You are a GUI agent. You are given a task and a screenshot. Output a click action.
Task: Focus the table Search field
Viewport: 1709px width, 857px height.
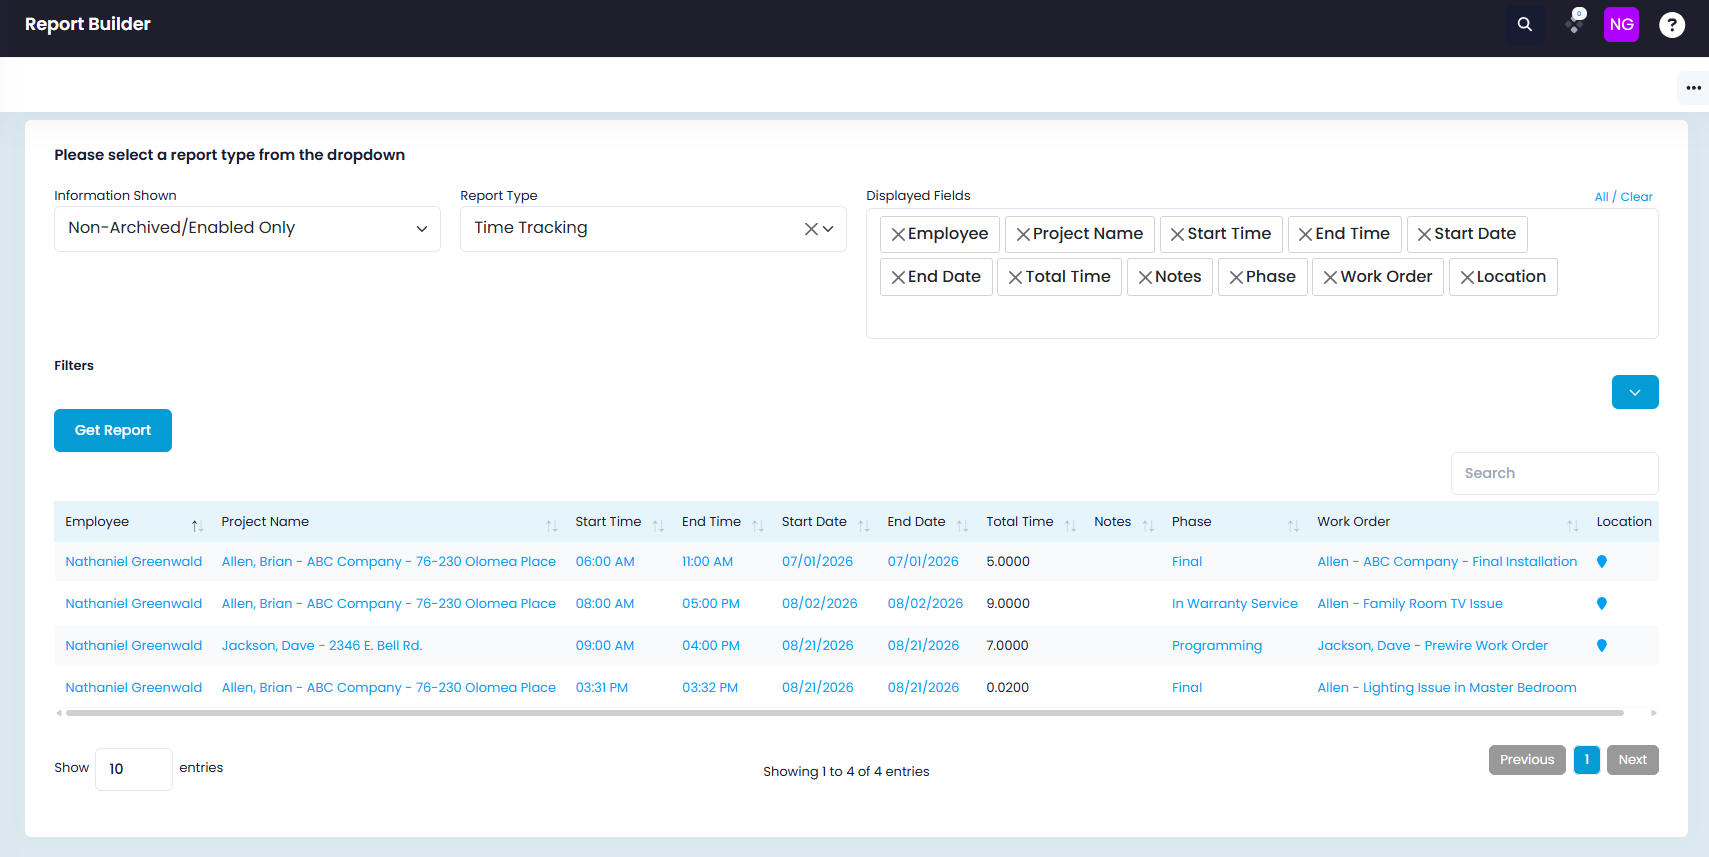[1555, 473]
